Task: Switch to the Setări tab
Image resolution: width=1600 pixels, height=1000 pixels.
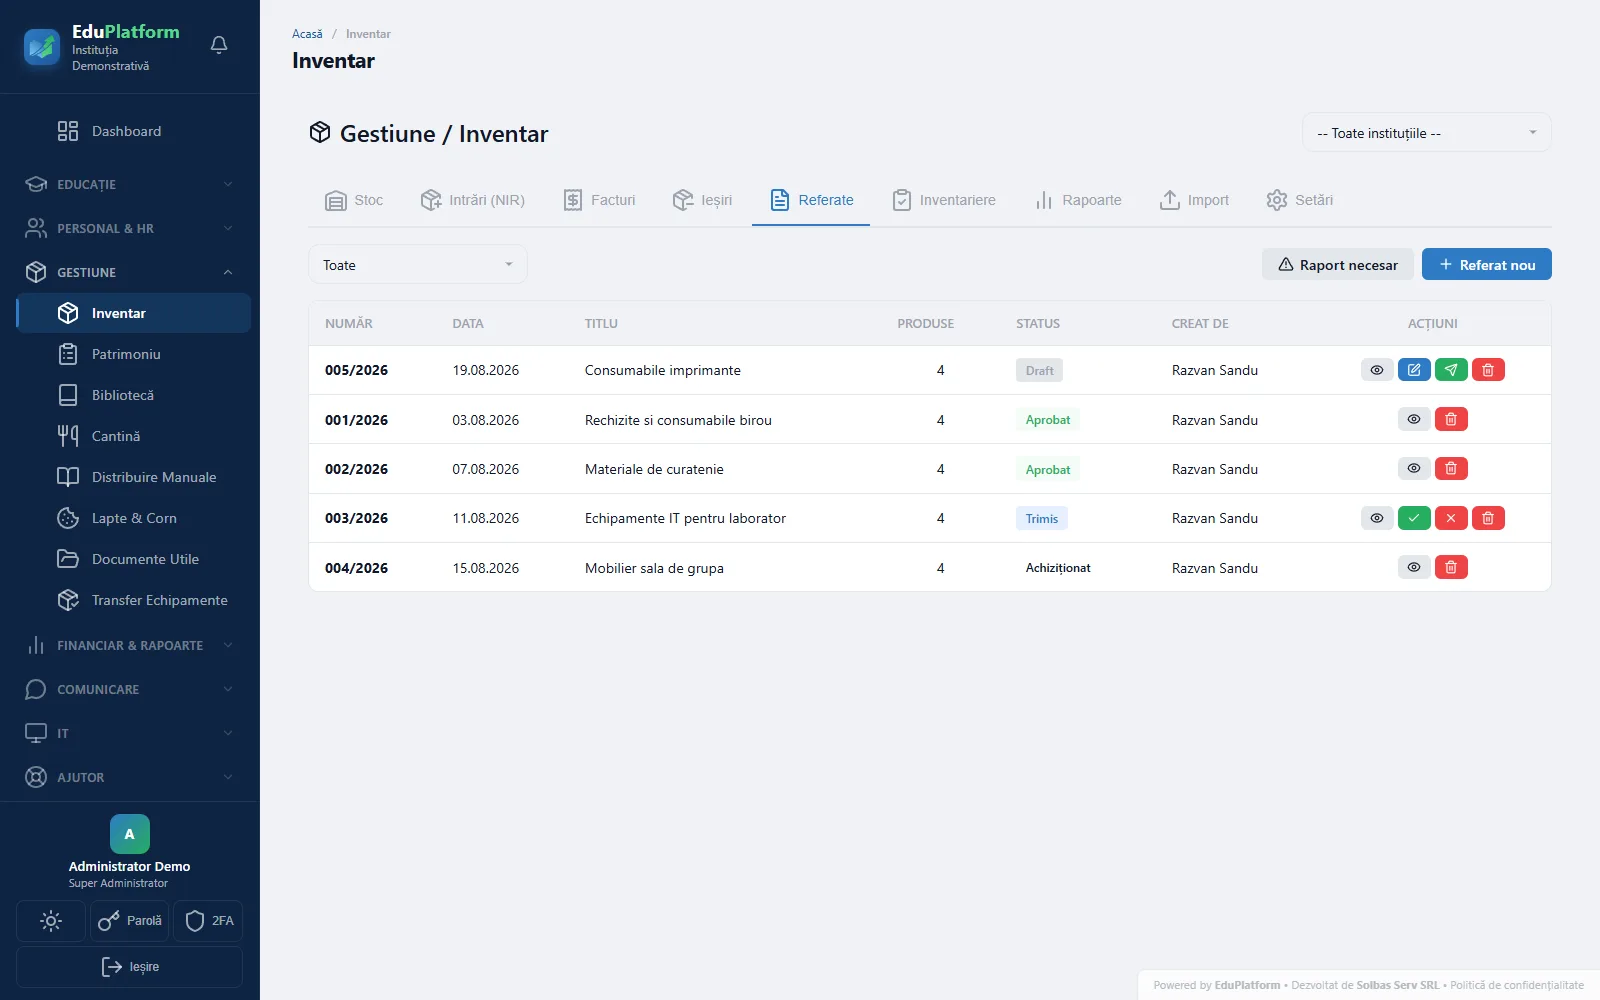Action: [1299, 200]
